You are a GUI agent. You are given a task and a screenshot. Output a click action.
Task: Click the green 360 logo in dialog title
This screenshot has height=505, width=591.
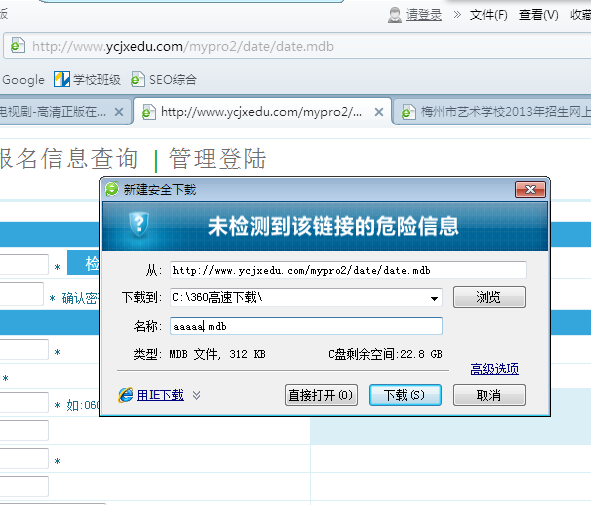click(112, 189)
